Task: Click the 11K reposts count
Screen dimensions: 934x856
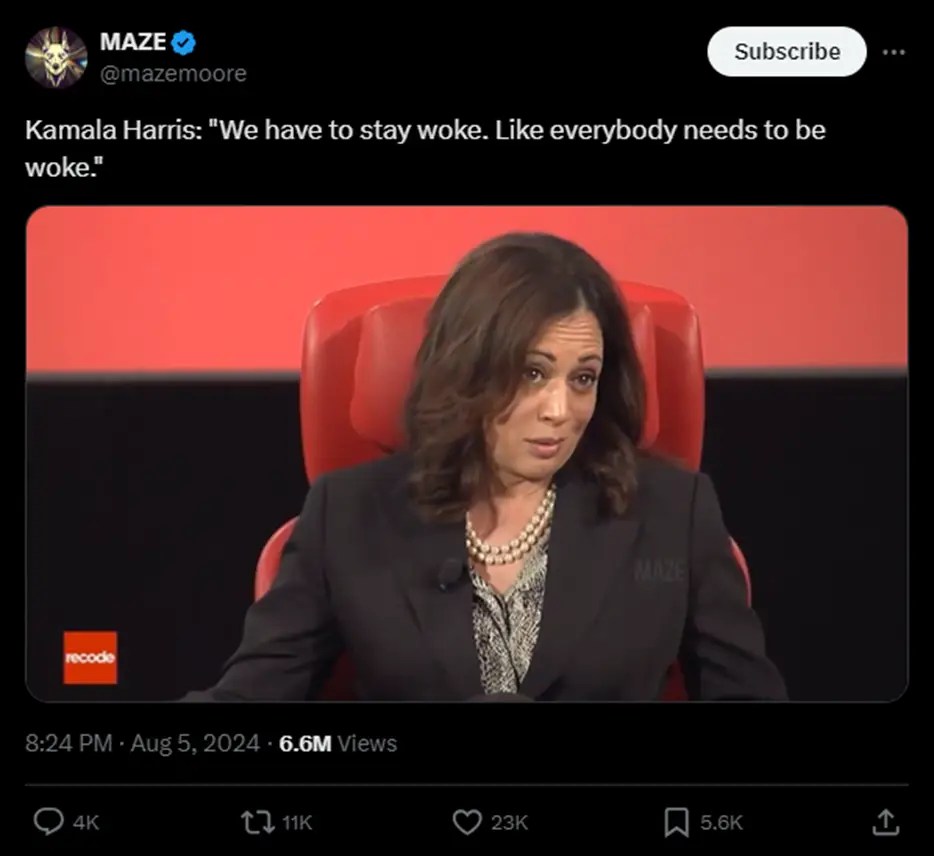Action: 297,823
